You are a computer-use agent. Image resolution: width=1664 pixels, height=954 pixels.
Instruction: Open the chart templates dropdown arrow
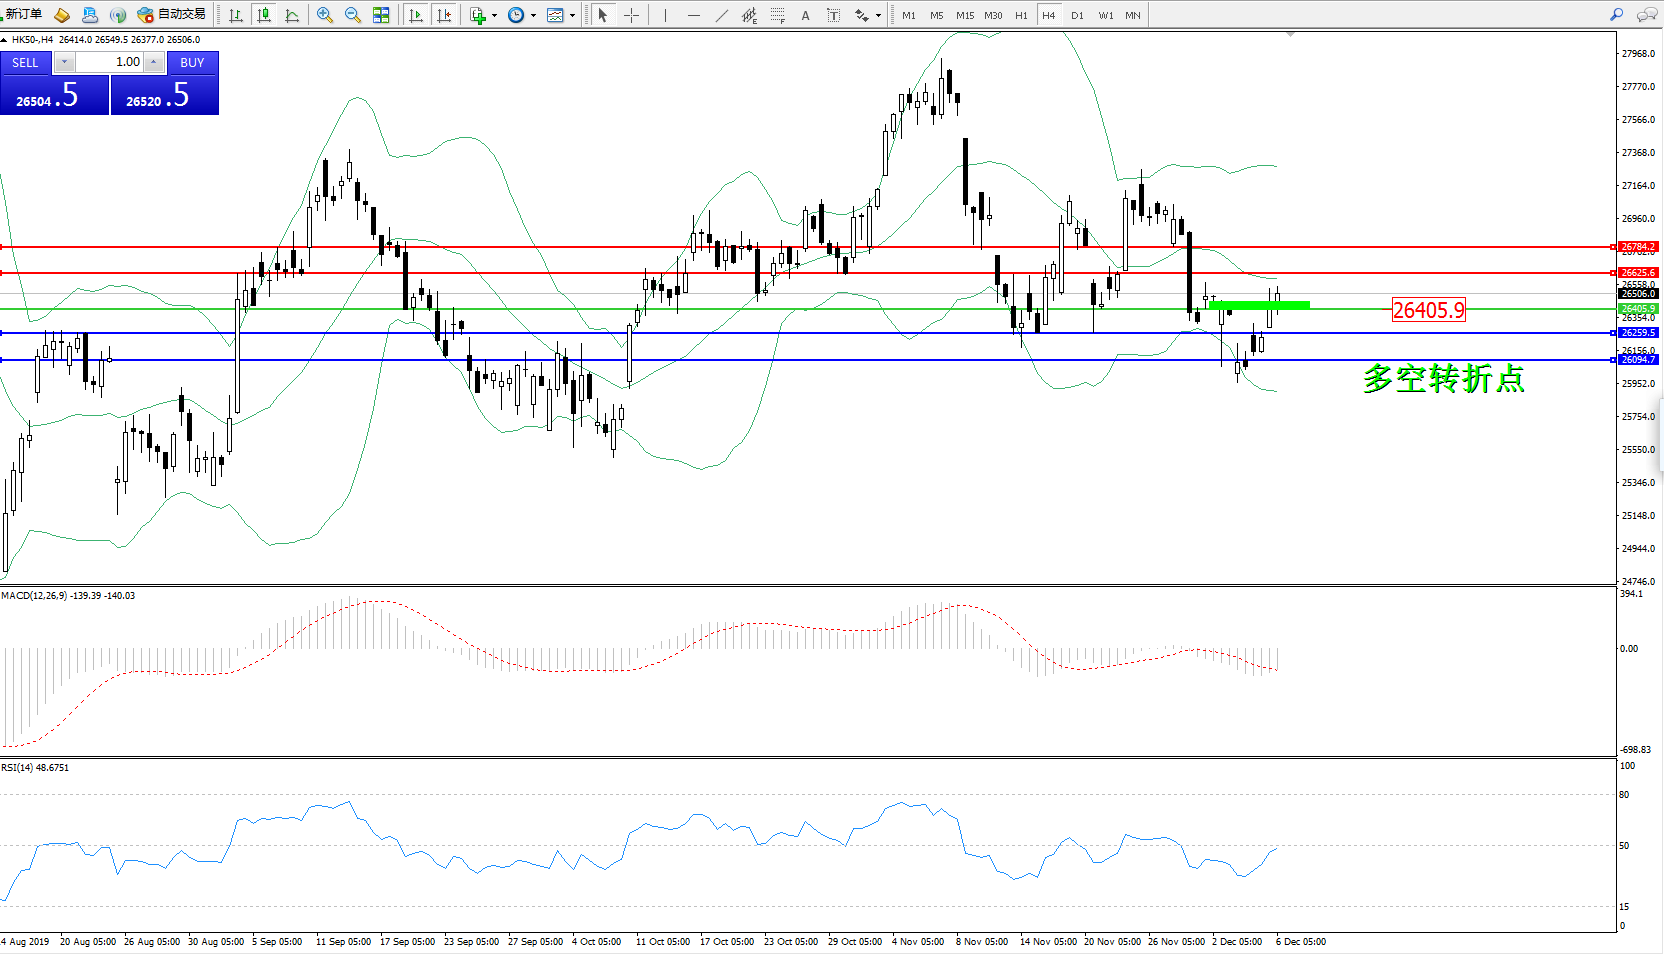(572, 15)
